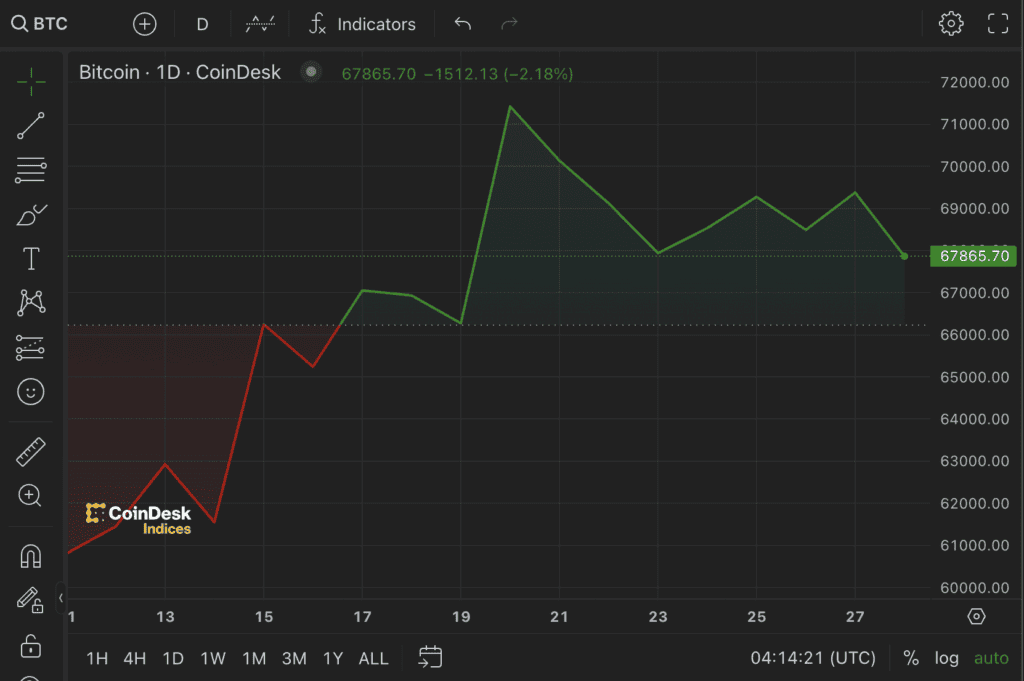The height and width of the screenshot is (681, 1024).
Task: Click the compare or add symbol plus icon
Action: (x=144, y=24)
